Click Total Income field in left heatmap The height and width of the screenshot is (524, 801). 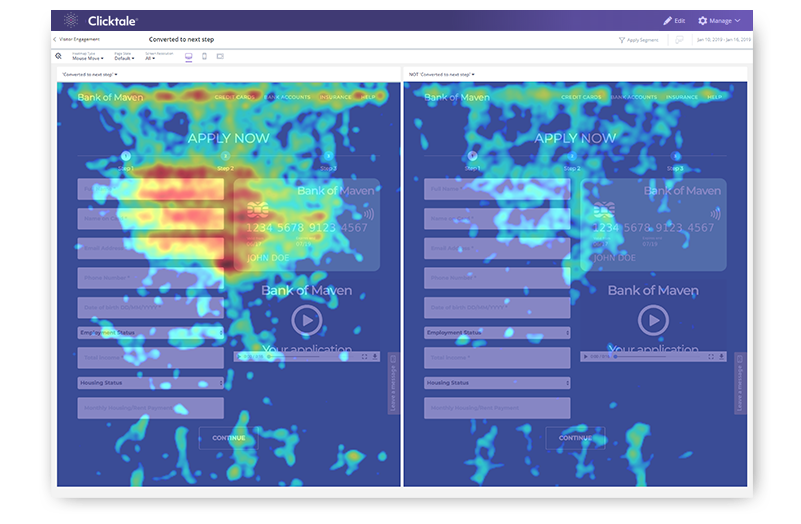pos(151,358)
